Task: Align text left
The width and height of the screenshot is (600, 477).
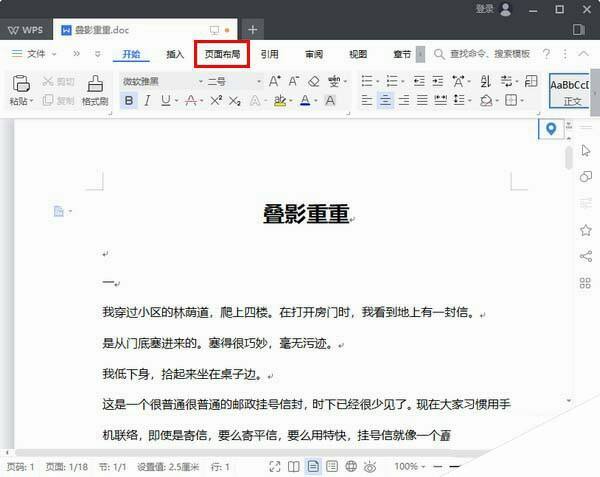Action: pos(367,101)
